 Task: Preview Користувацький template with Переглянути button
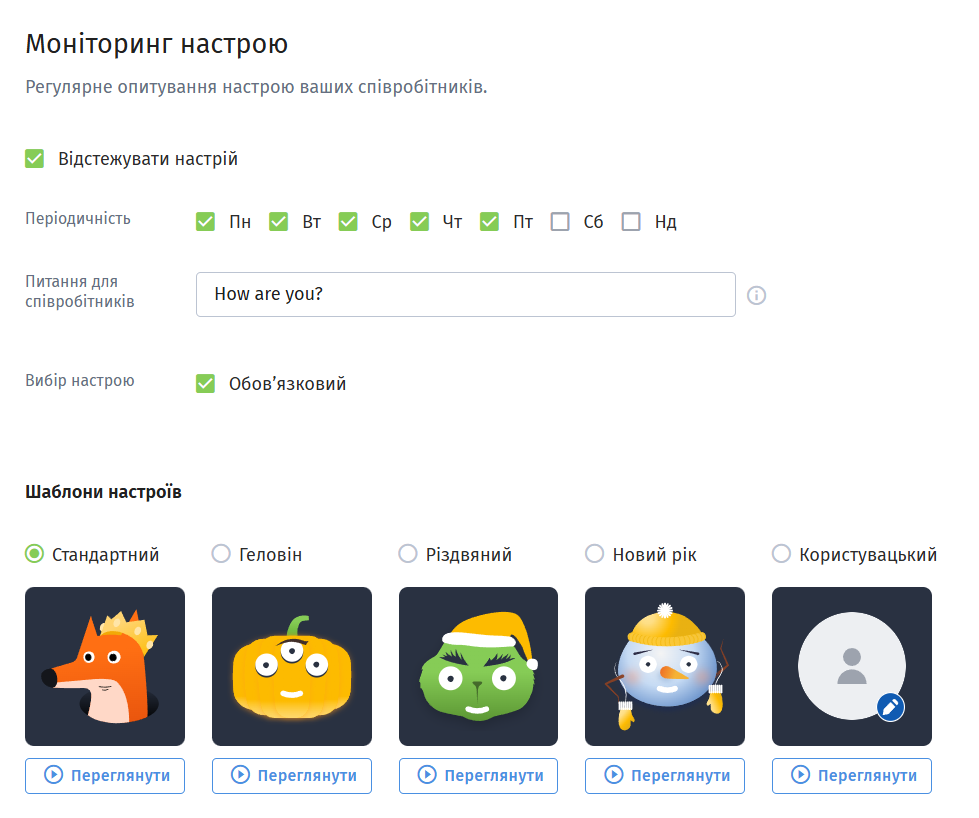pos(852,776)
